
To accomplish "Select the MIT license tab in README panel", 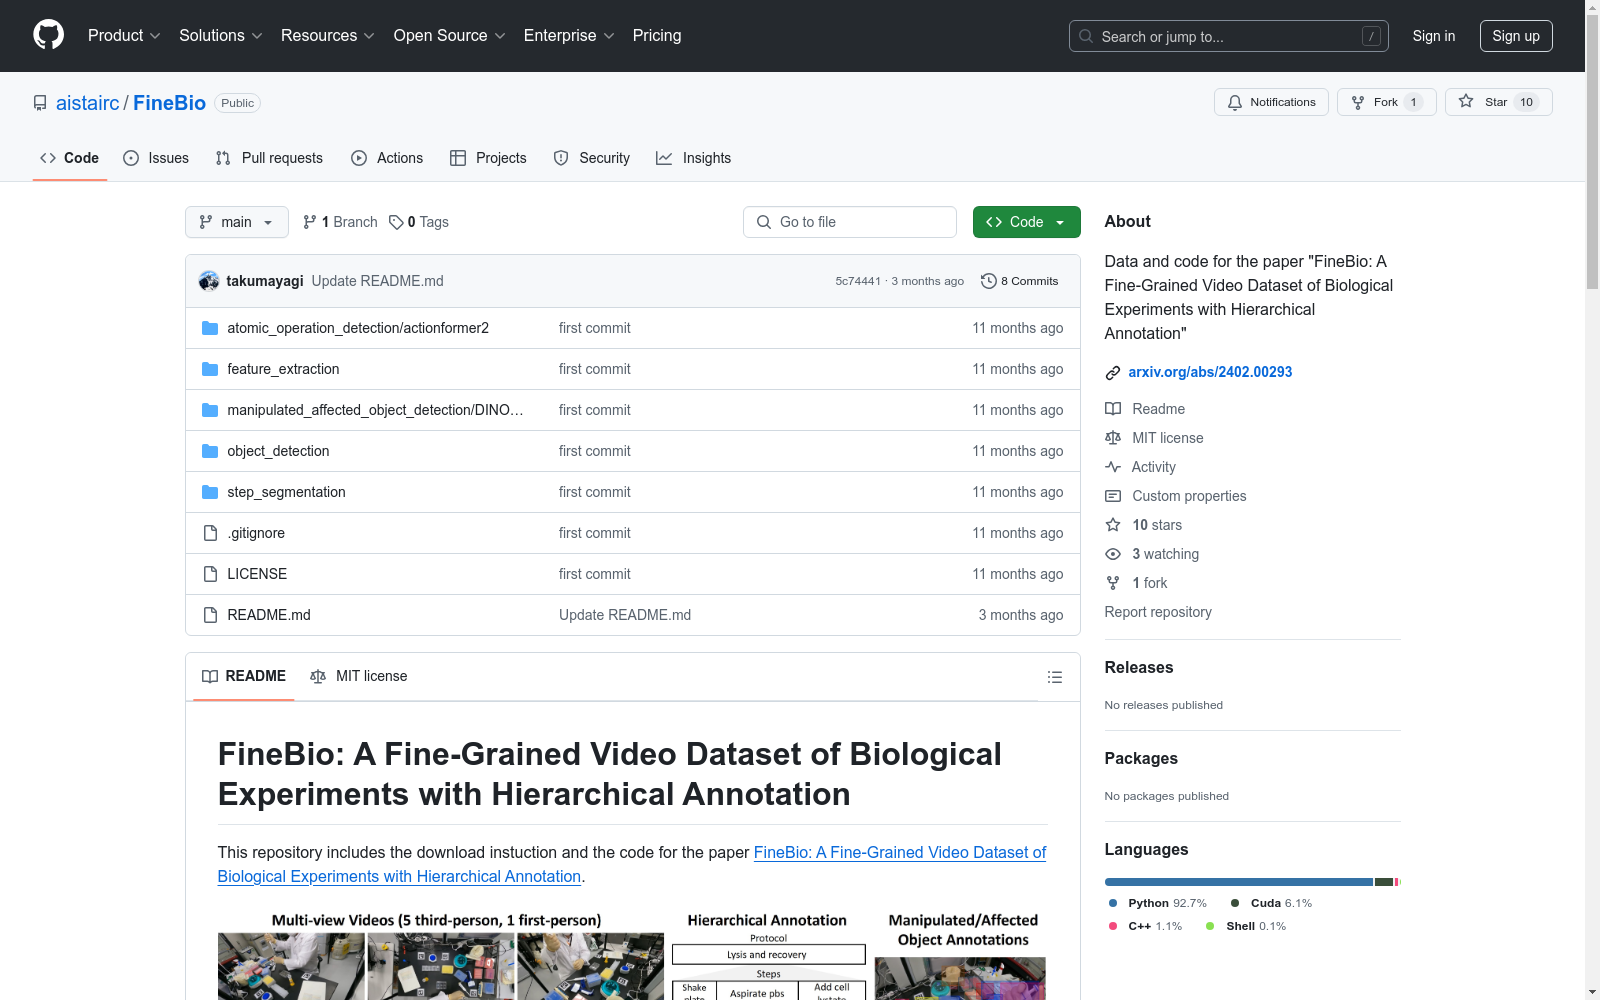I will (x=359, y=676).
